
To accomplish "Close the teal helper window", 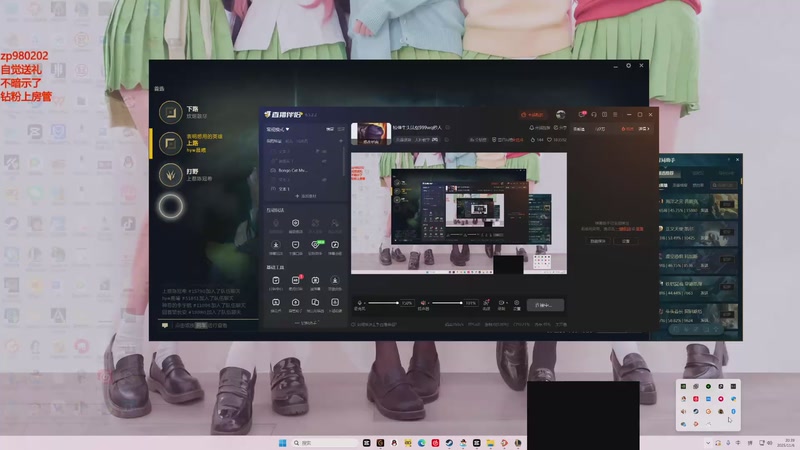I will [x=737, y=160].
